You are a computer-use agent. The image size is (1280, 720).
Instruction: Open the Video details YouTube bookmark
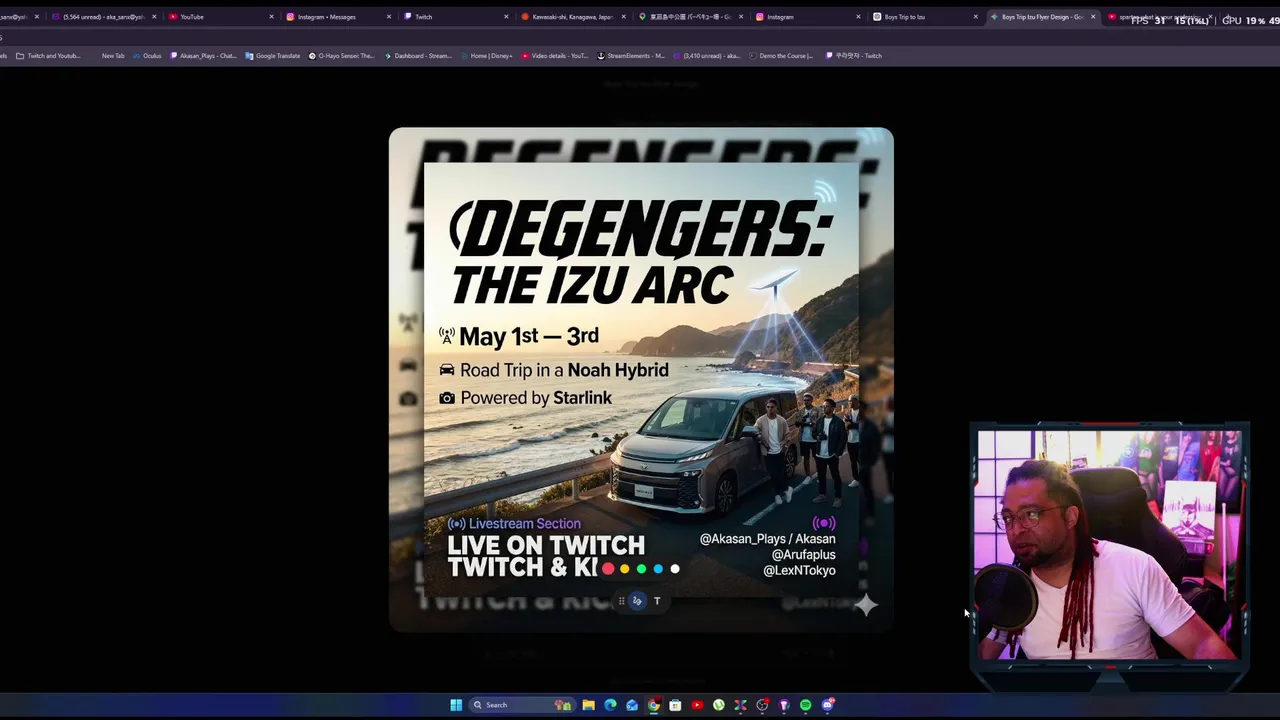555,56
